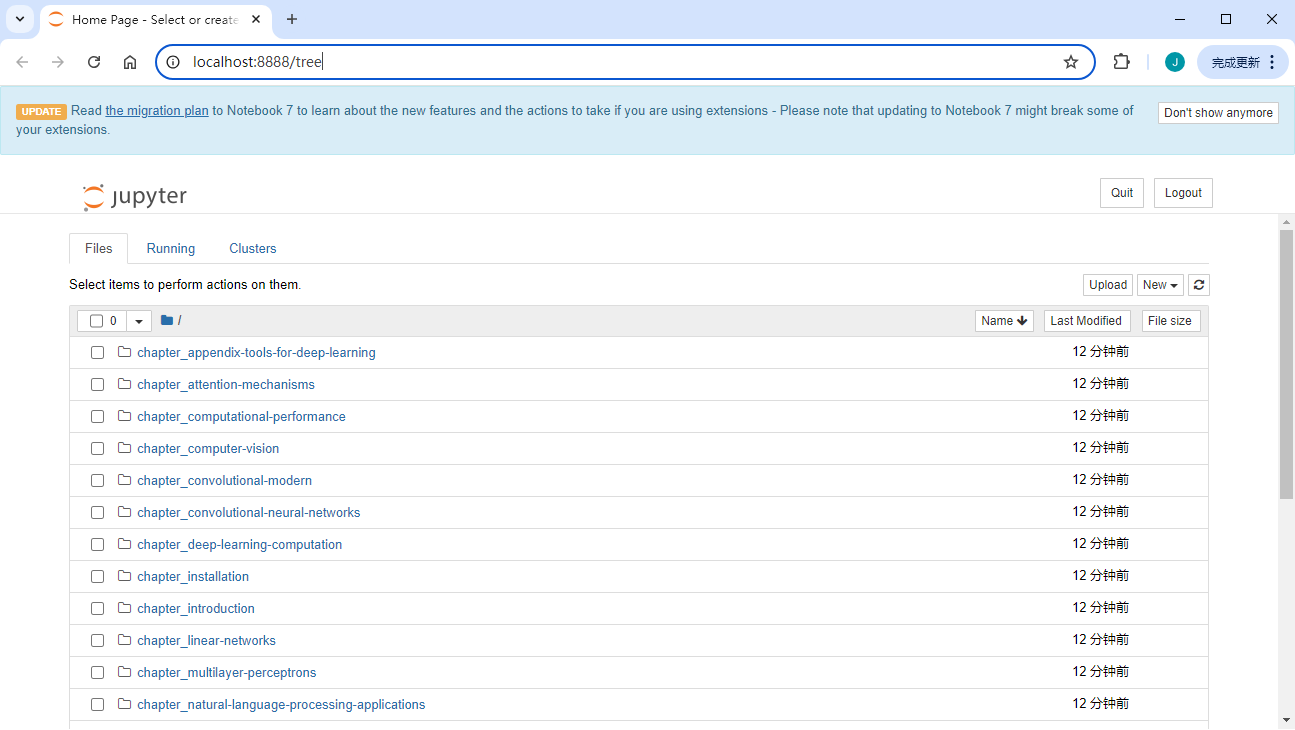Open Chrome update menu 完成更新
Screen dimensions: 1295x730
[1243, 62]
